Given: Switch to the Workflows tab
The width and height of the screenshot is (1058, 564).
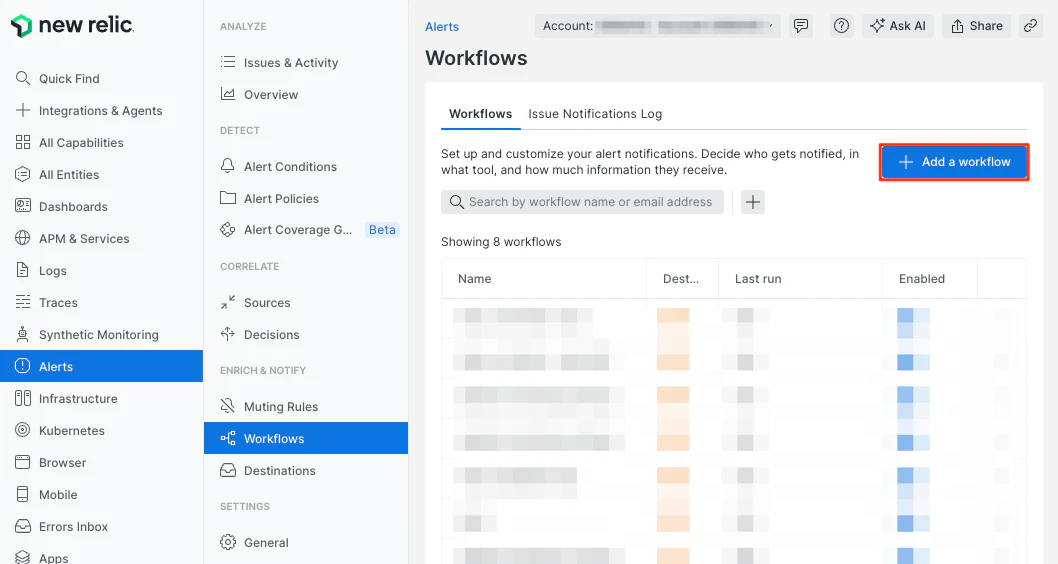Looking at the screenshot, I should click(480, 114).
